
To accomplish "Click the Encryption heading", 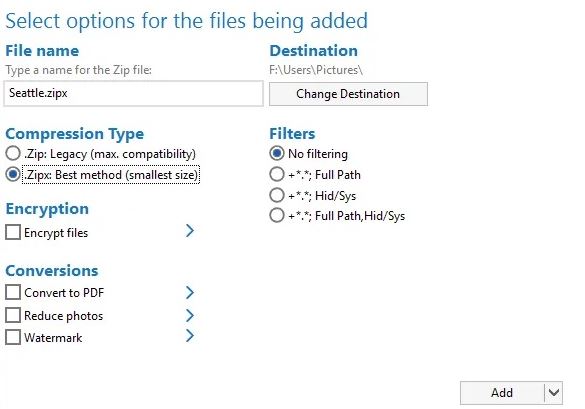I will [47, 209].
